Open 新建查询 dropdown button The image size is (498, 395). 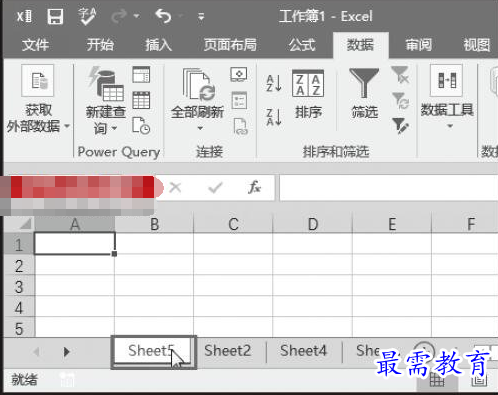(105, 102)
